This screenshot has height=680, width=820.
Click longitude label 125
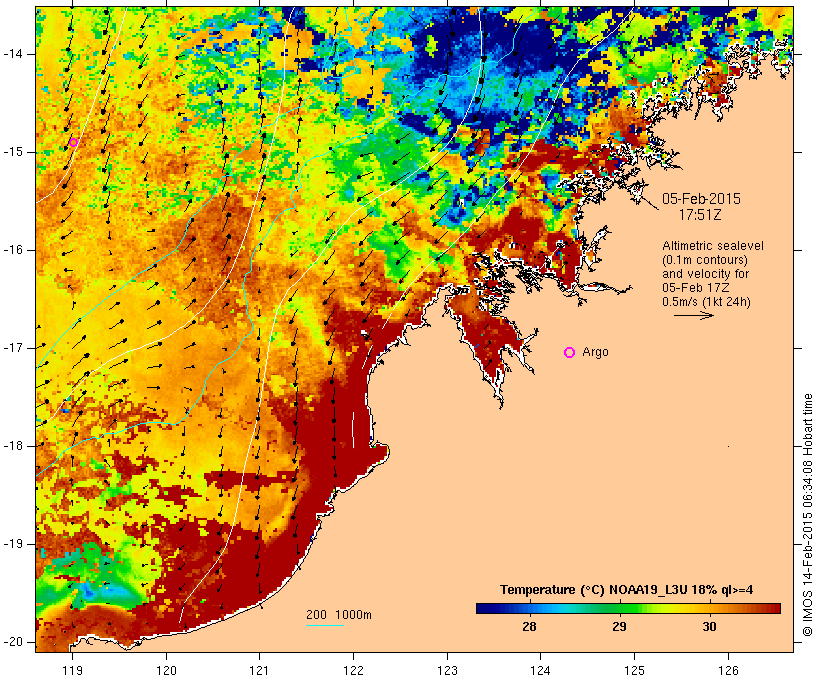[634, 671]
